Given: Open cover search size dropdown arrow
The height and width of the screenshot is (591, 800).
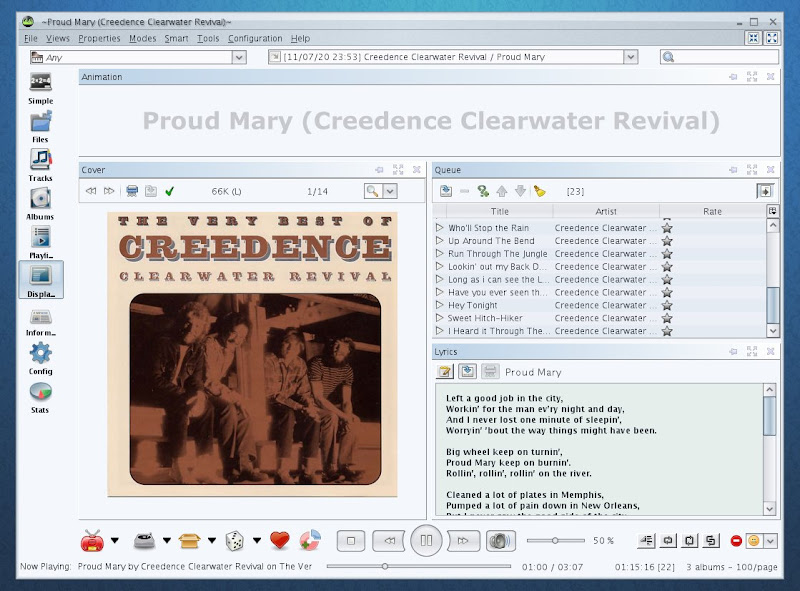Looking at the screenshot, I should [390, 191].
